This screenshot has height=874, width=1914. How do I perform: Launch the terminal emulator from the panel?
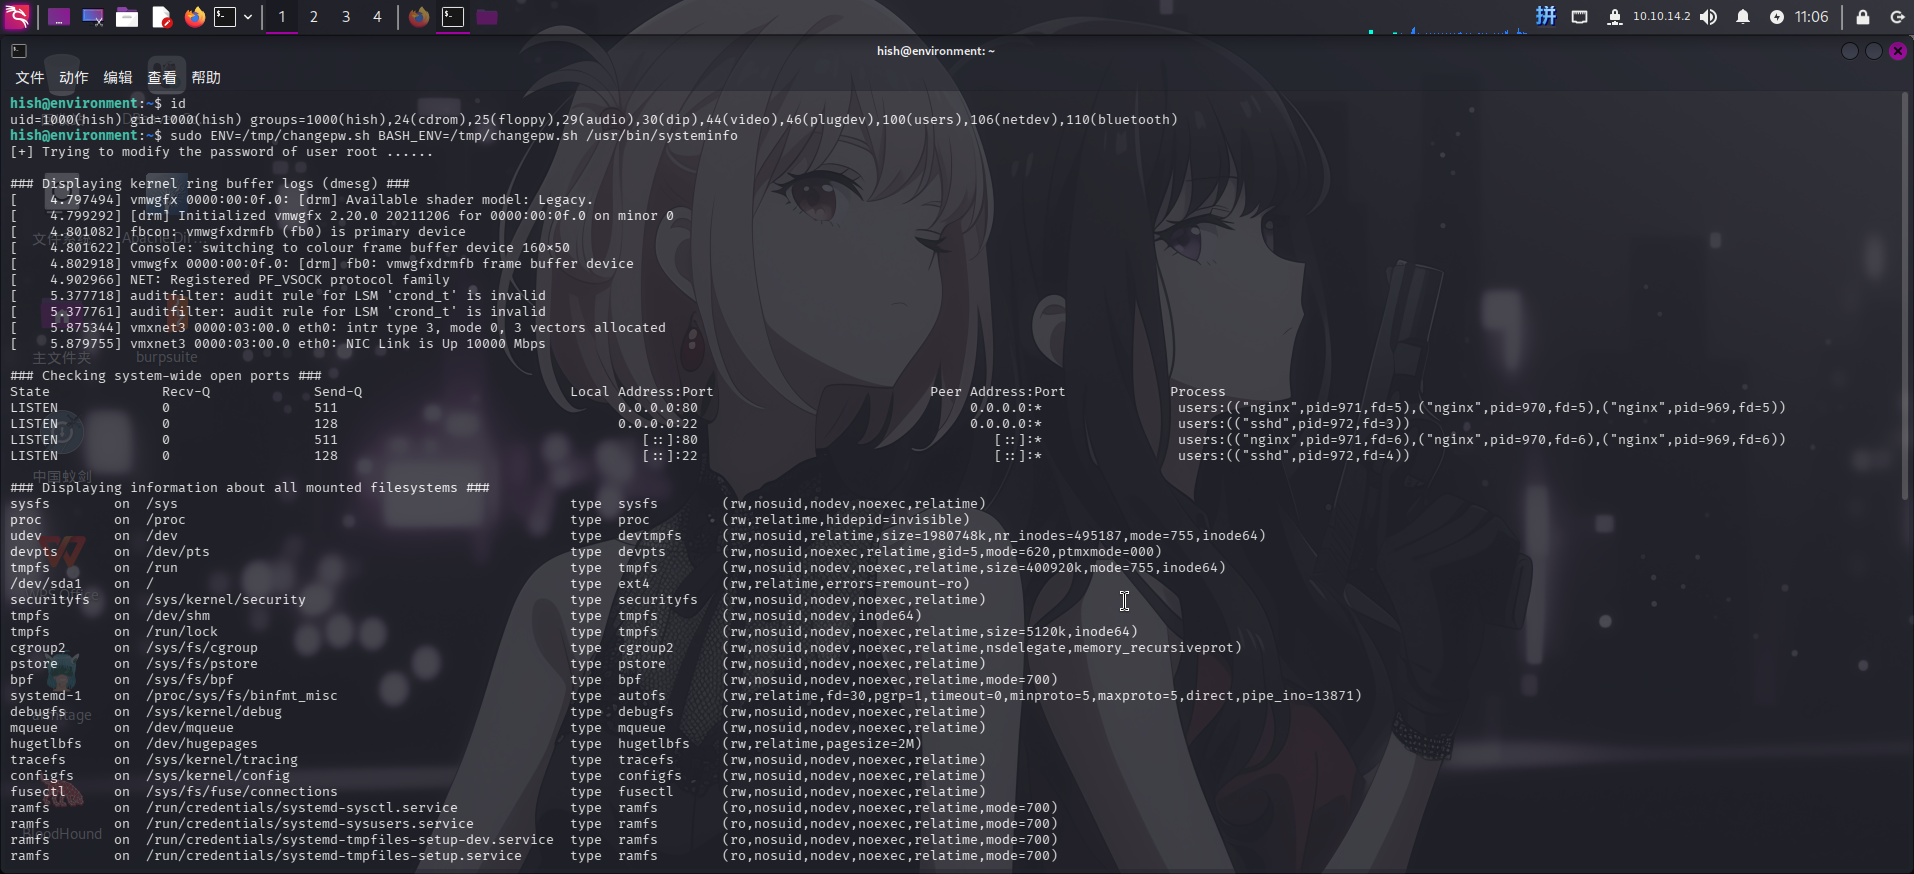225,17
